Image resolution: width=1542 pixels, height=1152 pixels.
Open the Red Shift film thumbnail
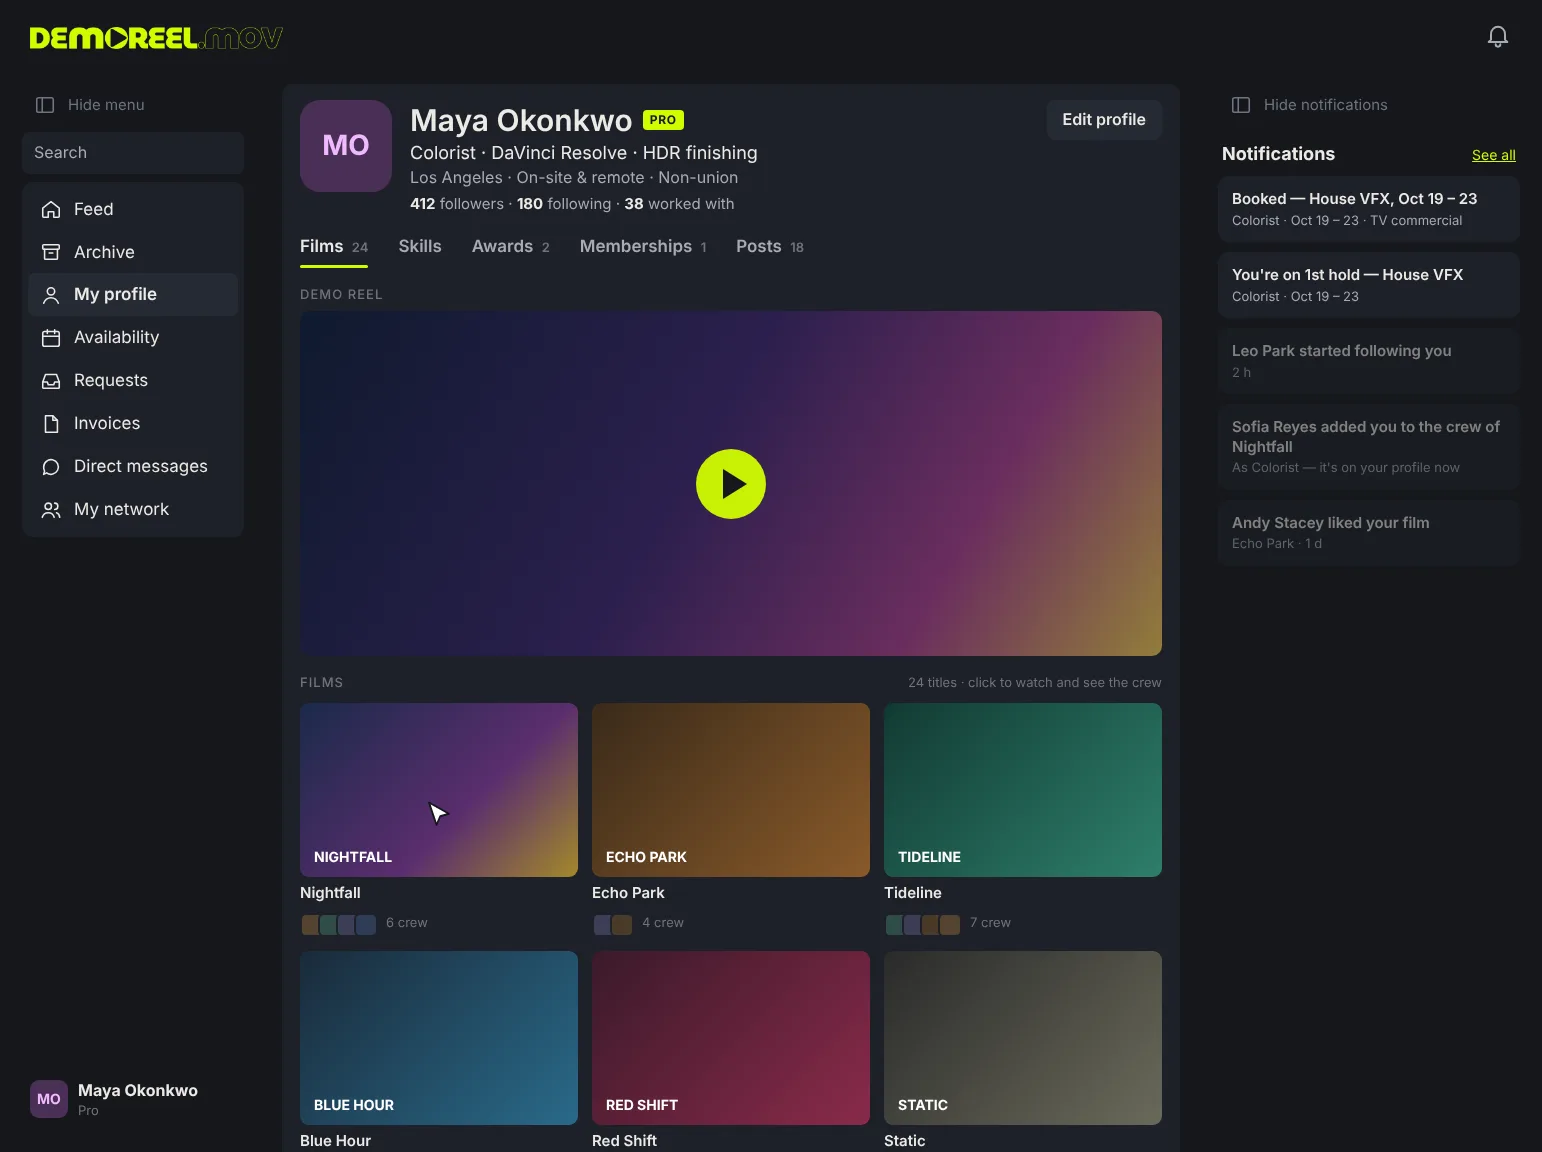click(731, 1038)
